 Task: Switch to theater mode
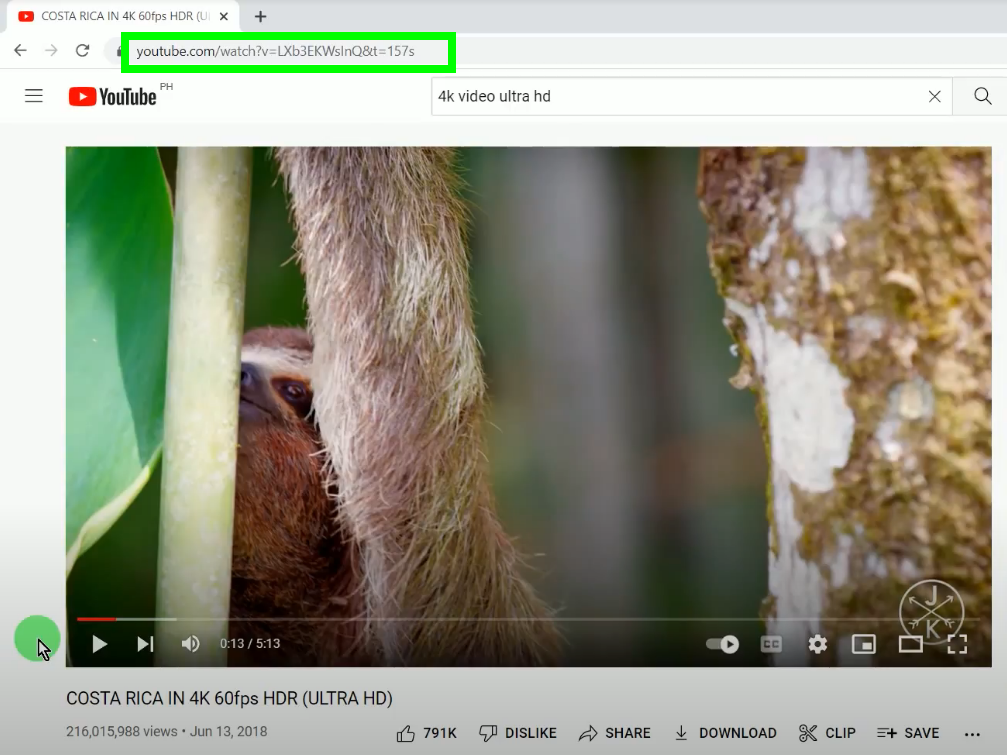(x=910, y=644)
